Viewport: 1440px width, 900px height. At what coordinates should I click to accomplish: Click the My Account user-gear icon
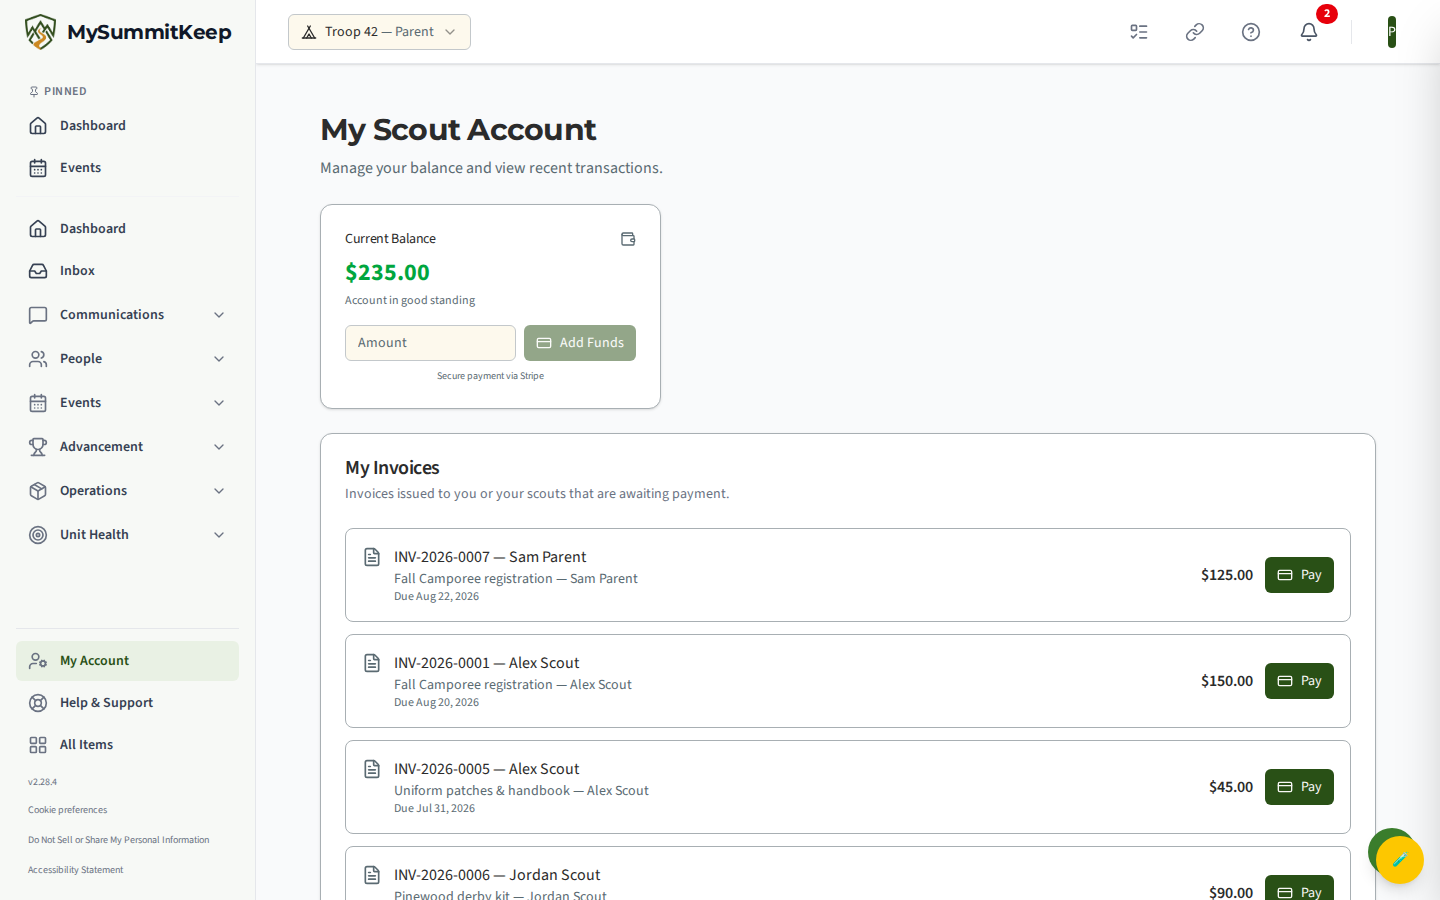(38, 661)
